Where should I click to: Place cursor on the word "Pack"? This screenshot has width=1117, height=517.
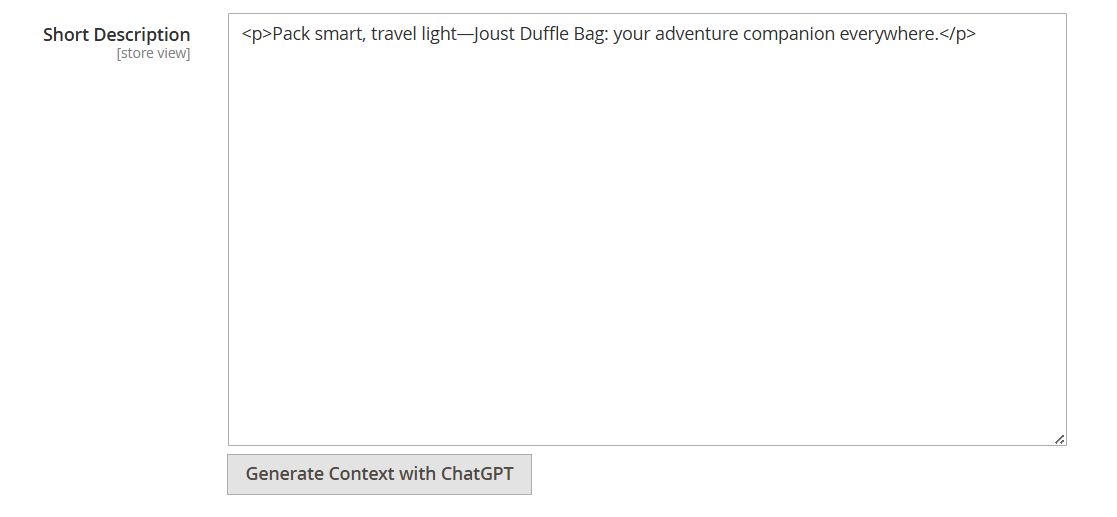(x=291, y=34)
